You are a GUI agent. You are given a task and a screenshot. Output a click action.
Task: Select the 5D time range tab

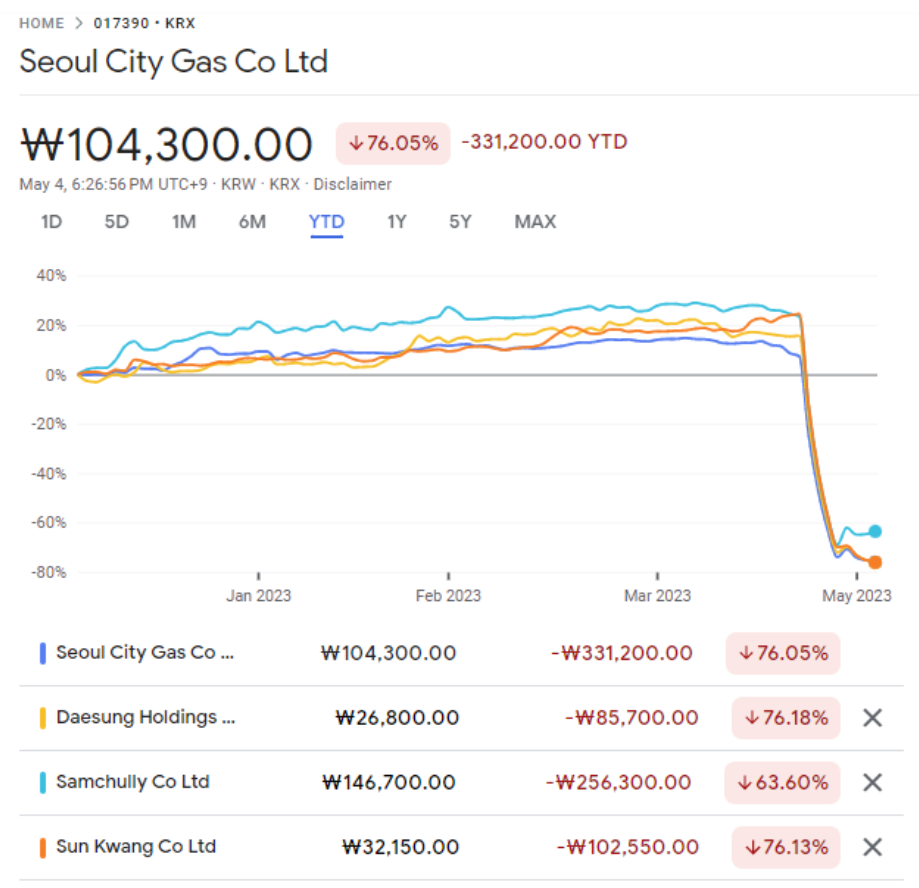tap(116, 222)
